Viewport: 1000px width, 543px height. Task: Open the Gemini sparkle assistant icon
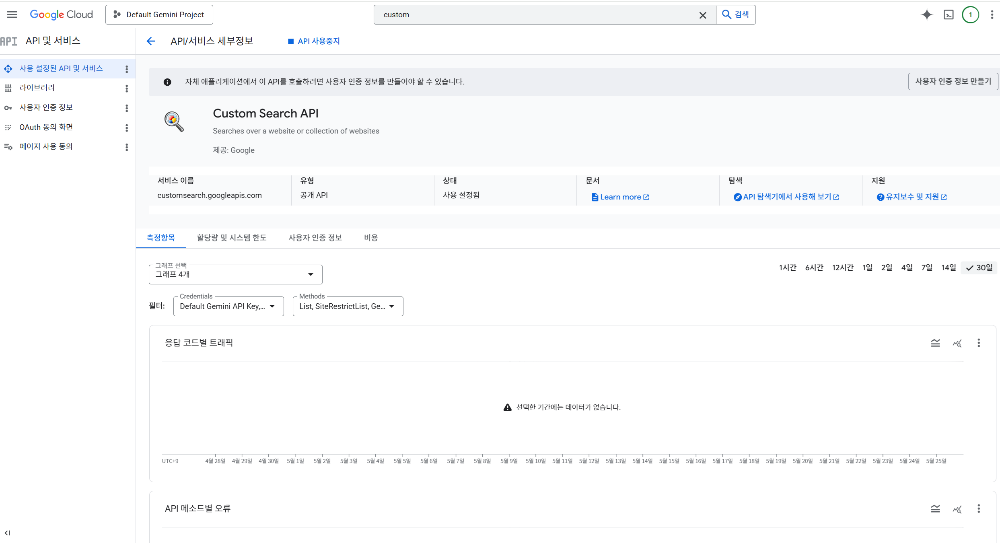coord(927,14)
